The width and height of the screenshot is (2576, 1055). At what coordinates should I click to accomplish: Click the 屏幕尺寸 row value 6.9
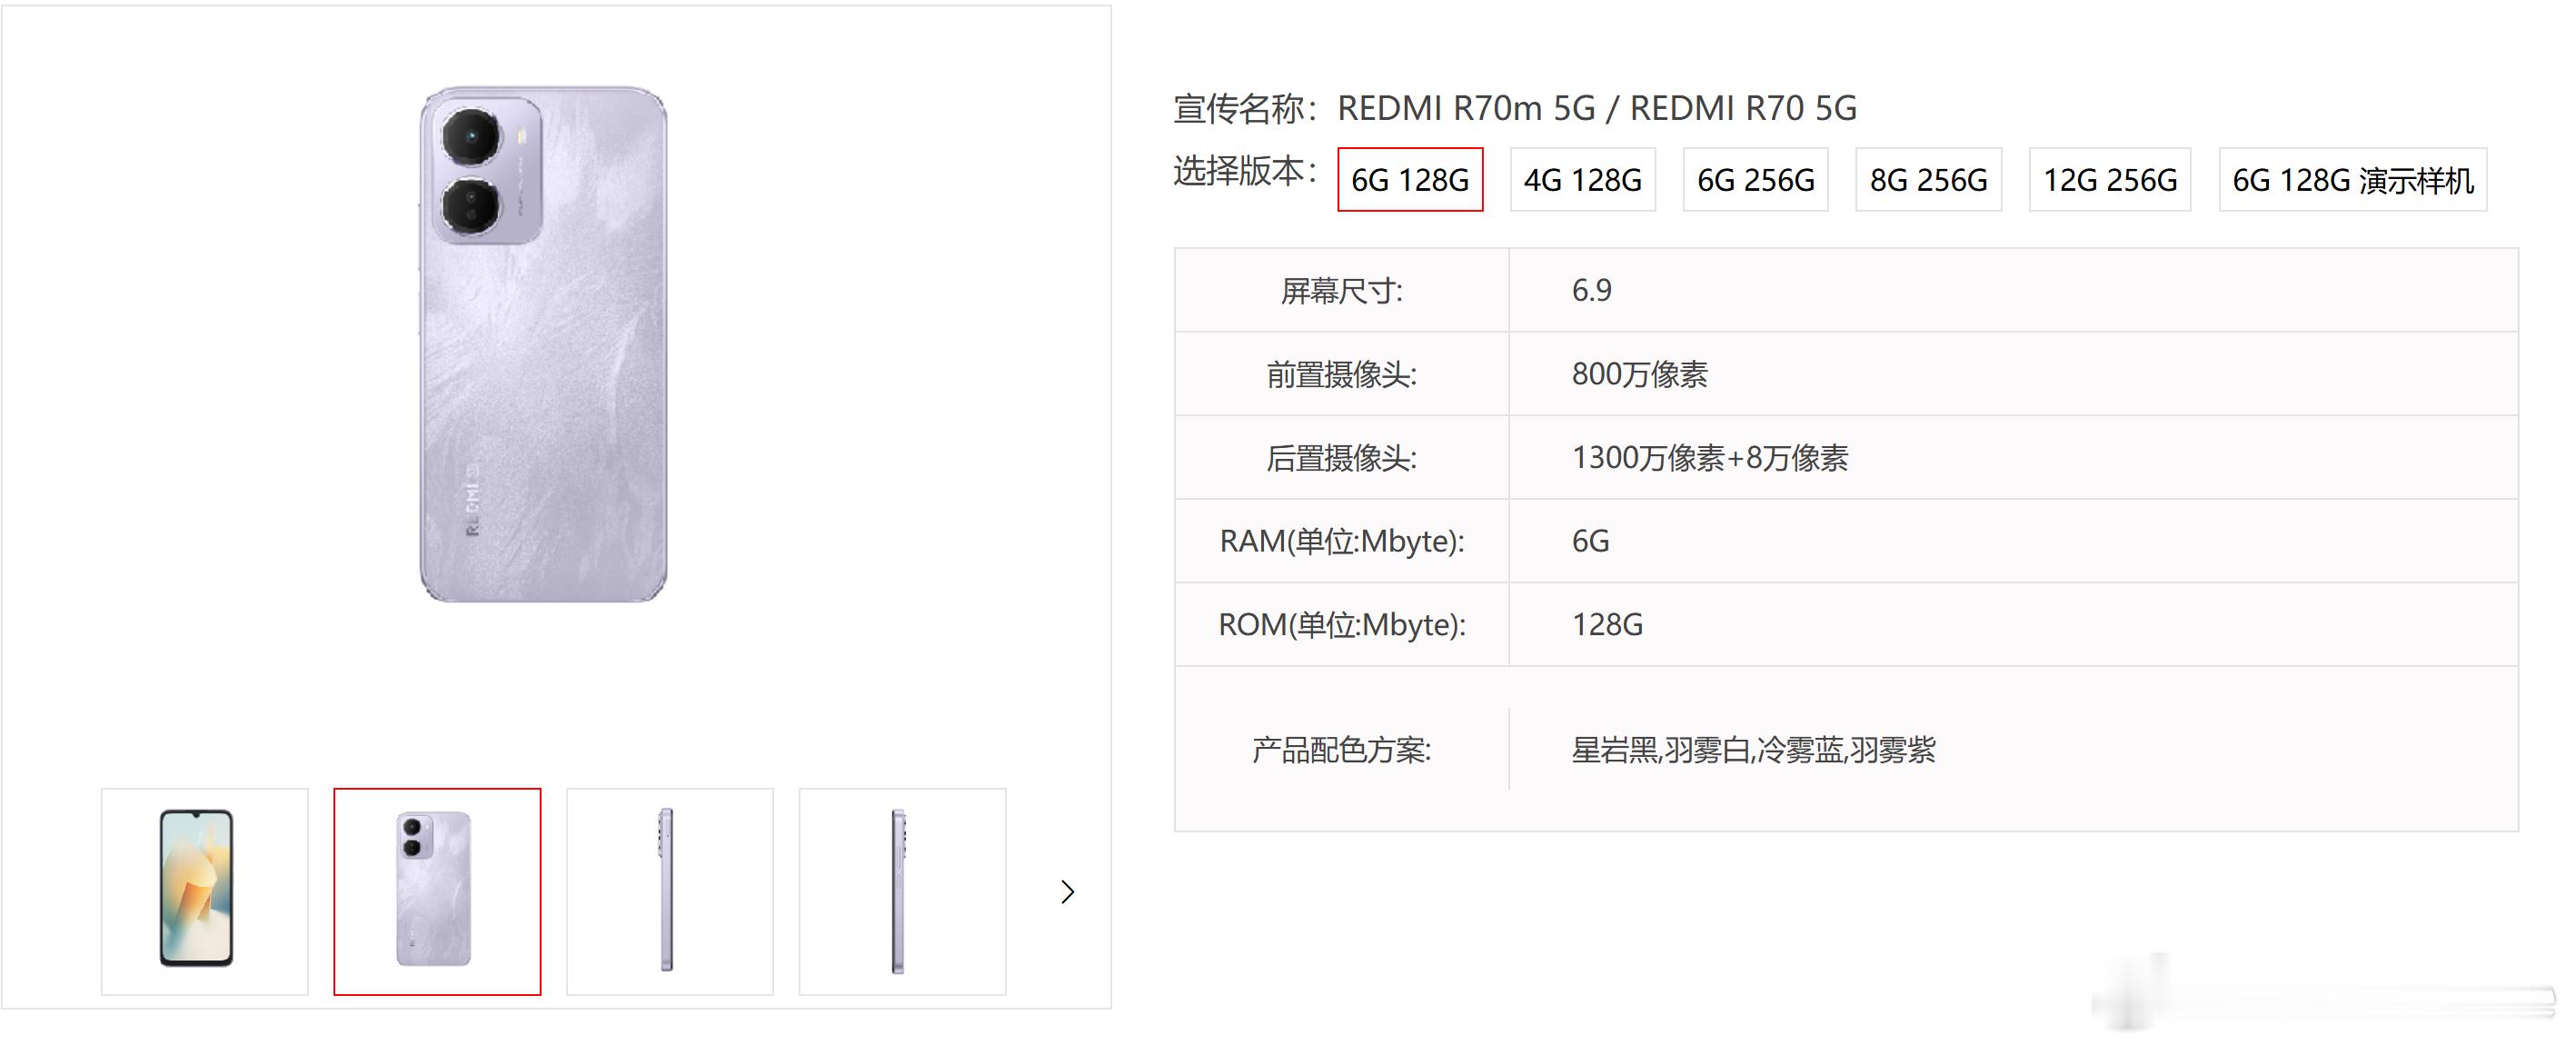(1591, 290)
